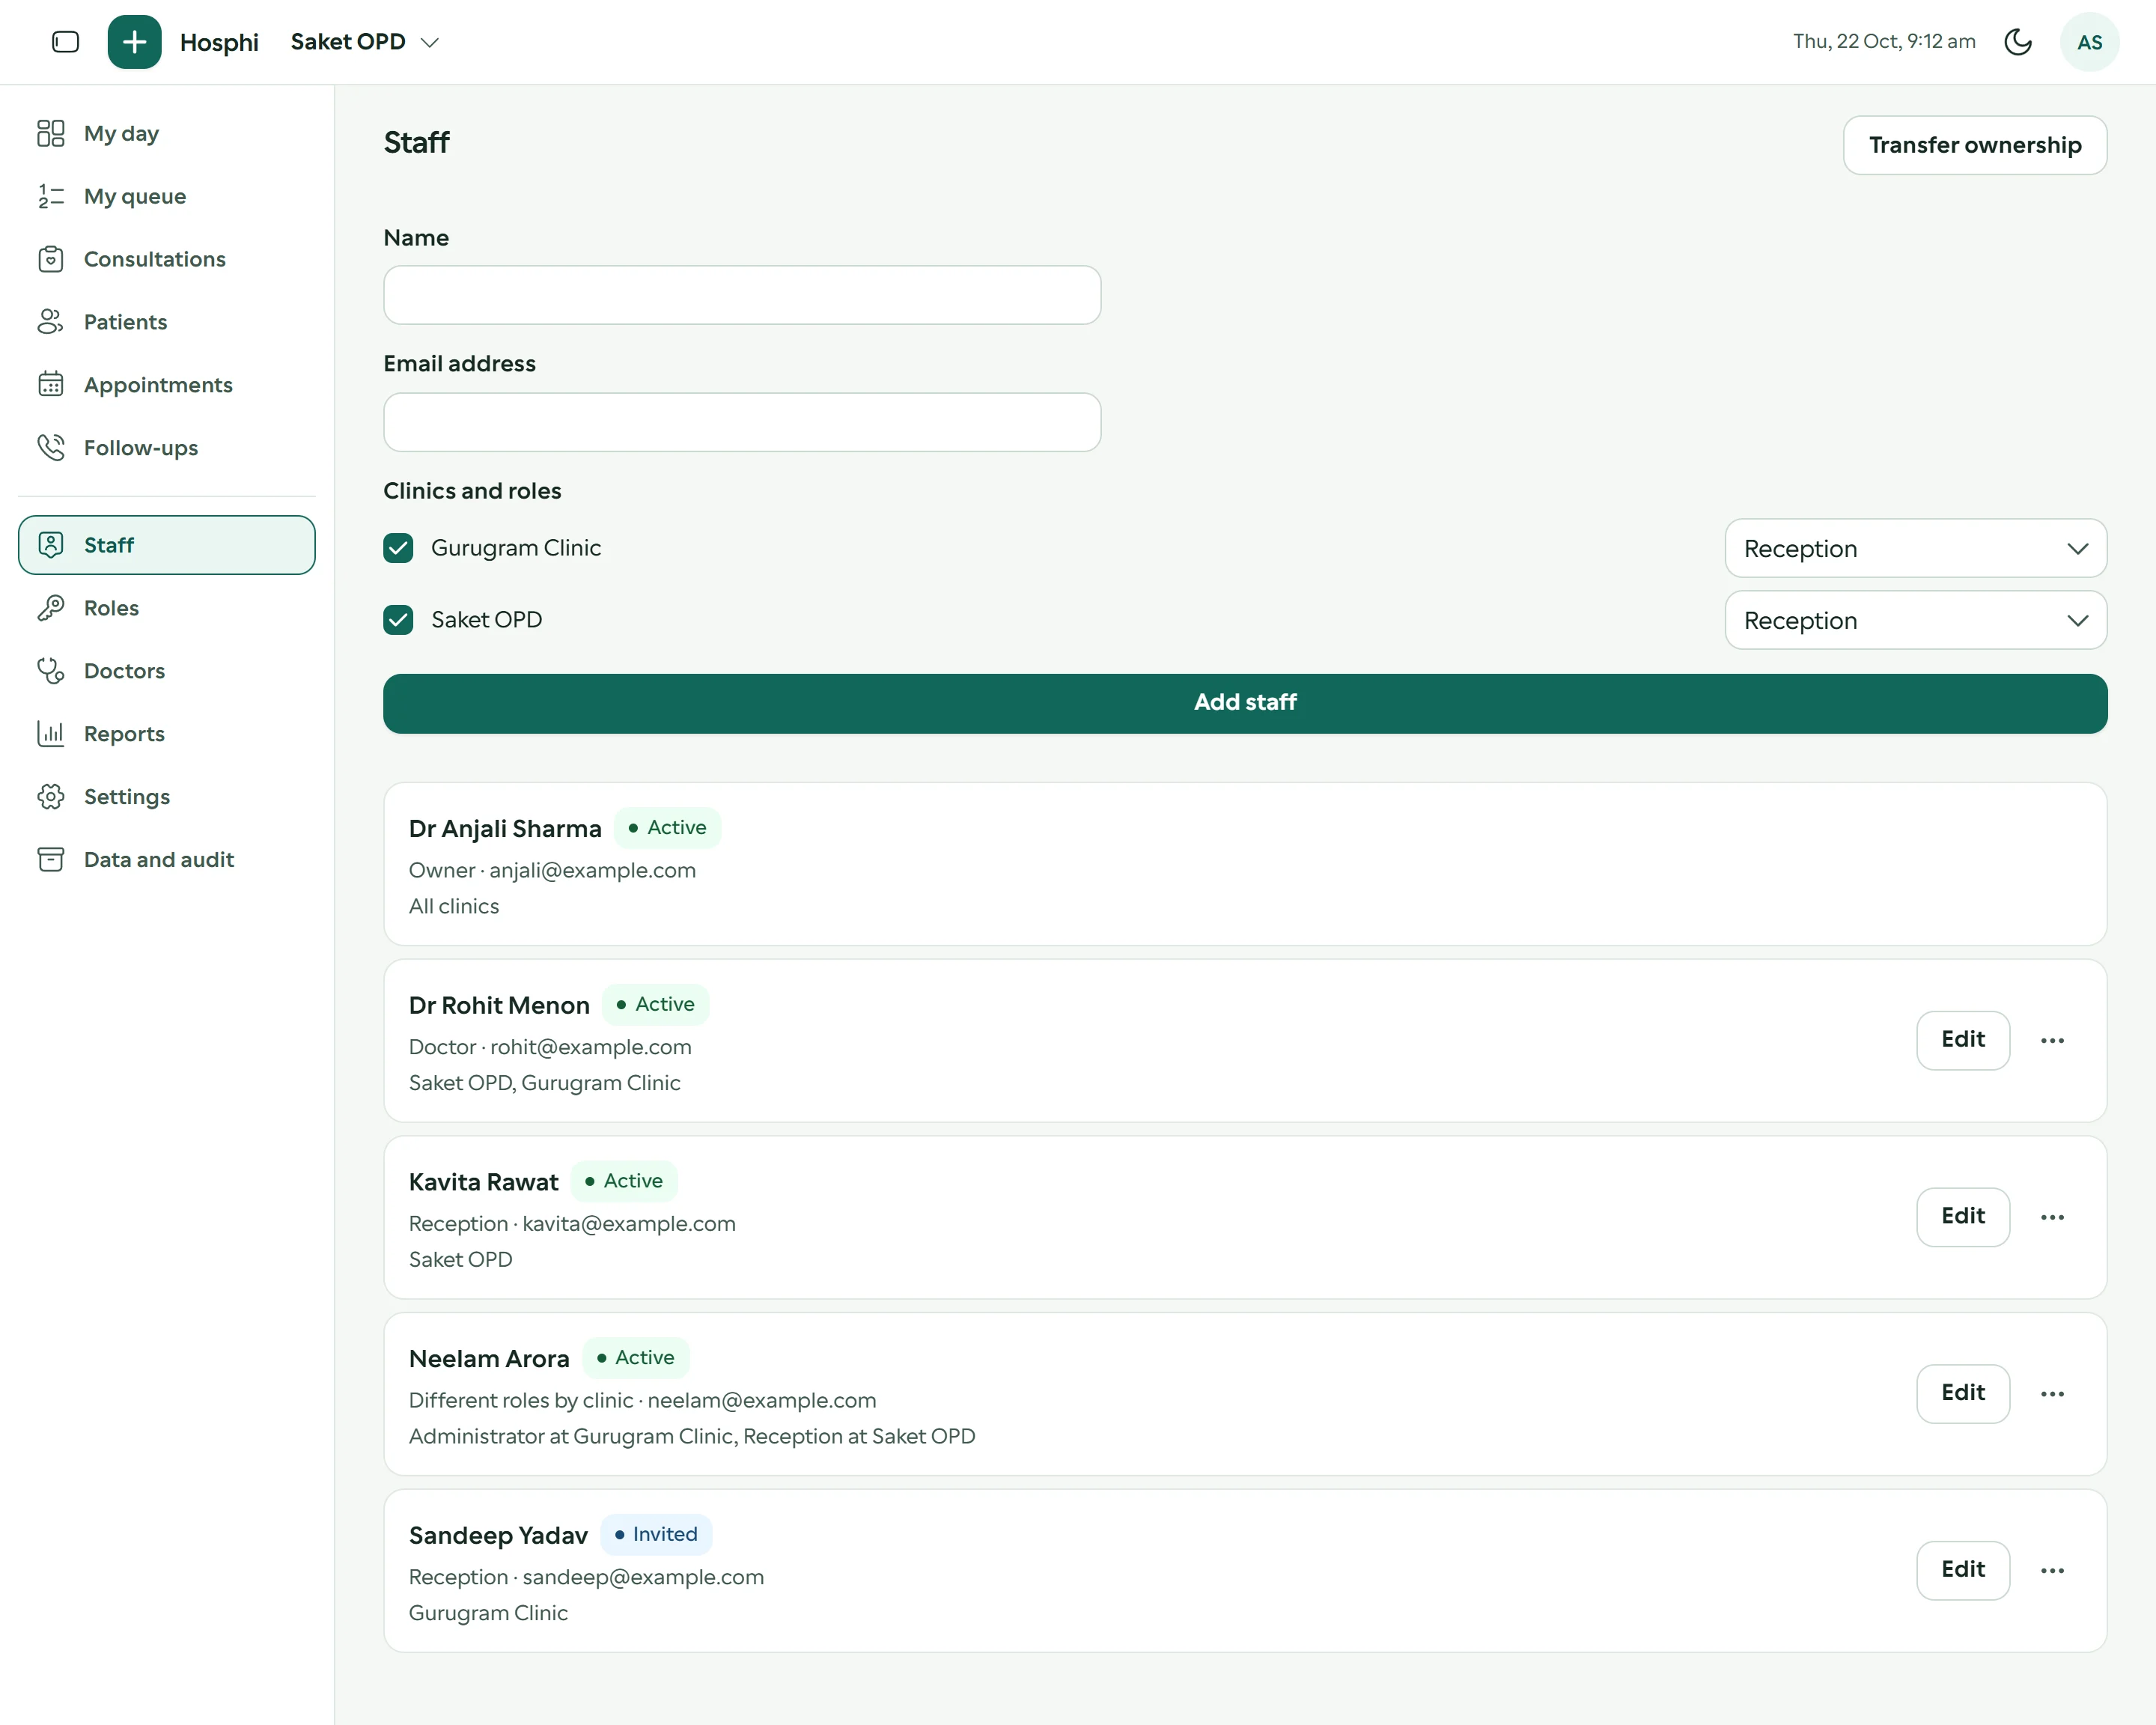Focus the Name input field
The height and width of the screenshot is (1725, 2156).
pos(742,295)
